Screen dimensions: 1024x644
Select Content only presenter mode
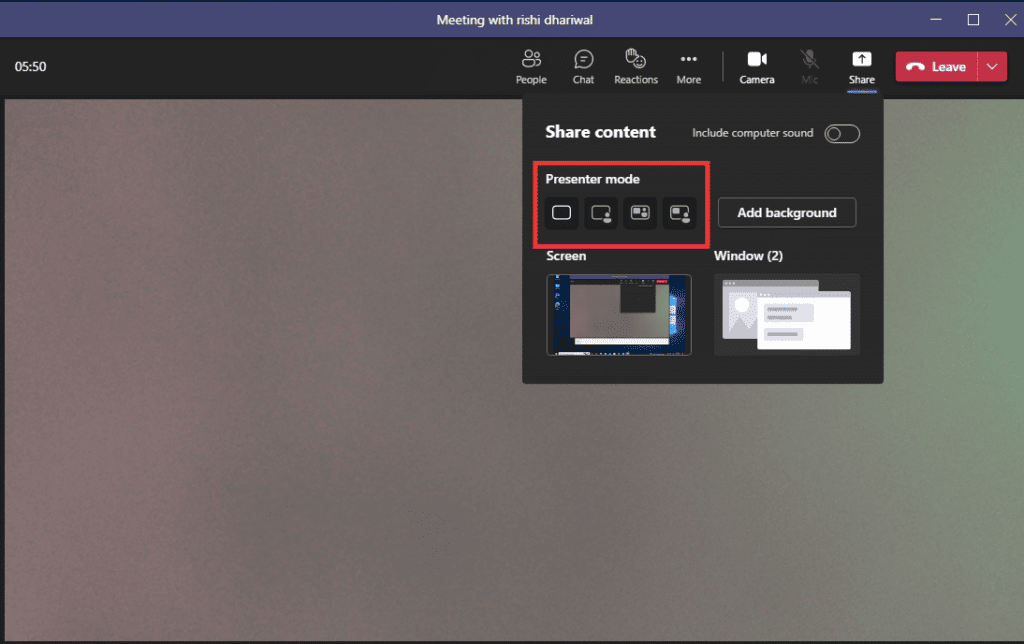click(x=561, y=212)
